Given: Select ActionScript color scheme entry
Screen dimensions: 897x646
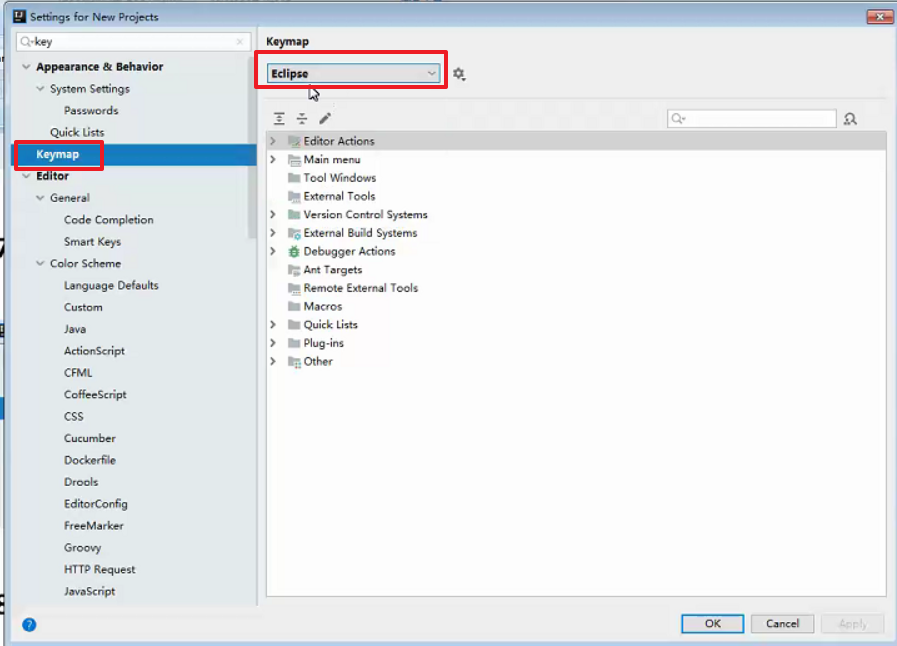Looking at the screenshot, I should pos(94,351).
